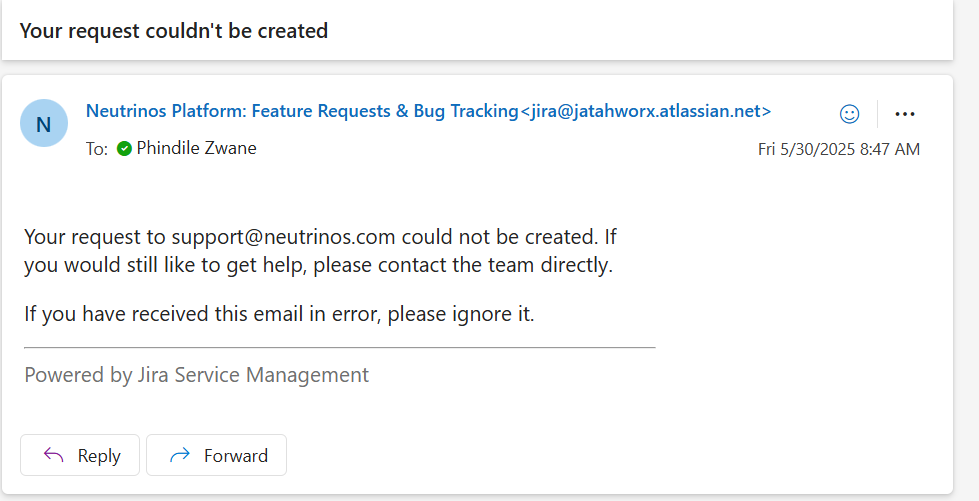
Task: Click the blue forward arrow icon
Action: (x=180, y=455)
